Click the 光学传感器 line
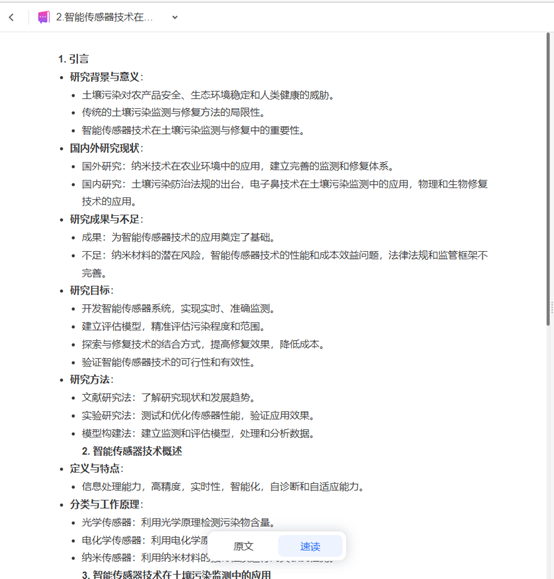Image resolution: width=554 pixels, height=579 pixels. tap(178, 523)
